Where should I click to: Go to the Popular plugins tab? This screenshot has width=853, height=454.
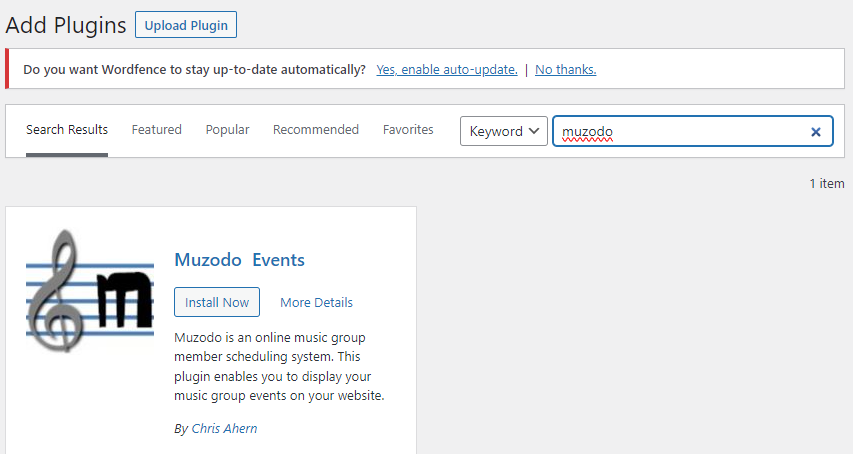coord(227,130)
